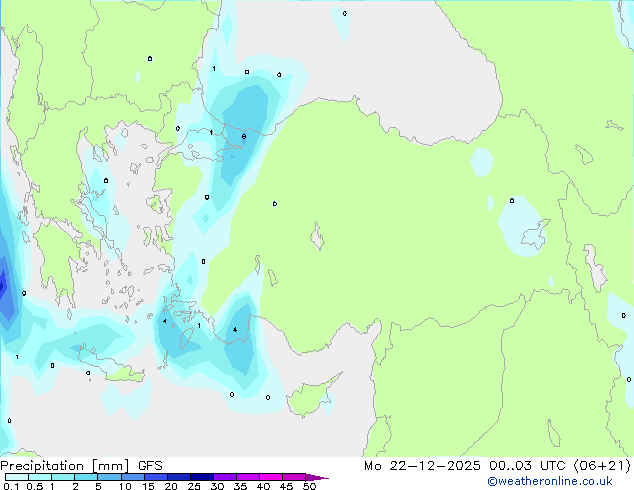Pick the 1–2 mm legend color swatch
The height and width of the screenshot is (490, 634).
[63, 477]
